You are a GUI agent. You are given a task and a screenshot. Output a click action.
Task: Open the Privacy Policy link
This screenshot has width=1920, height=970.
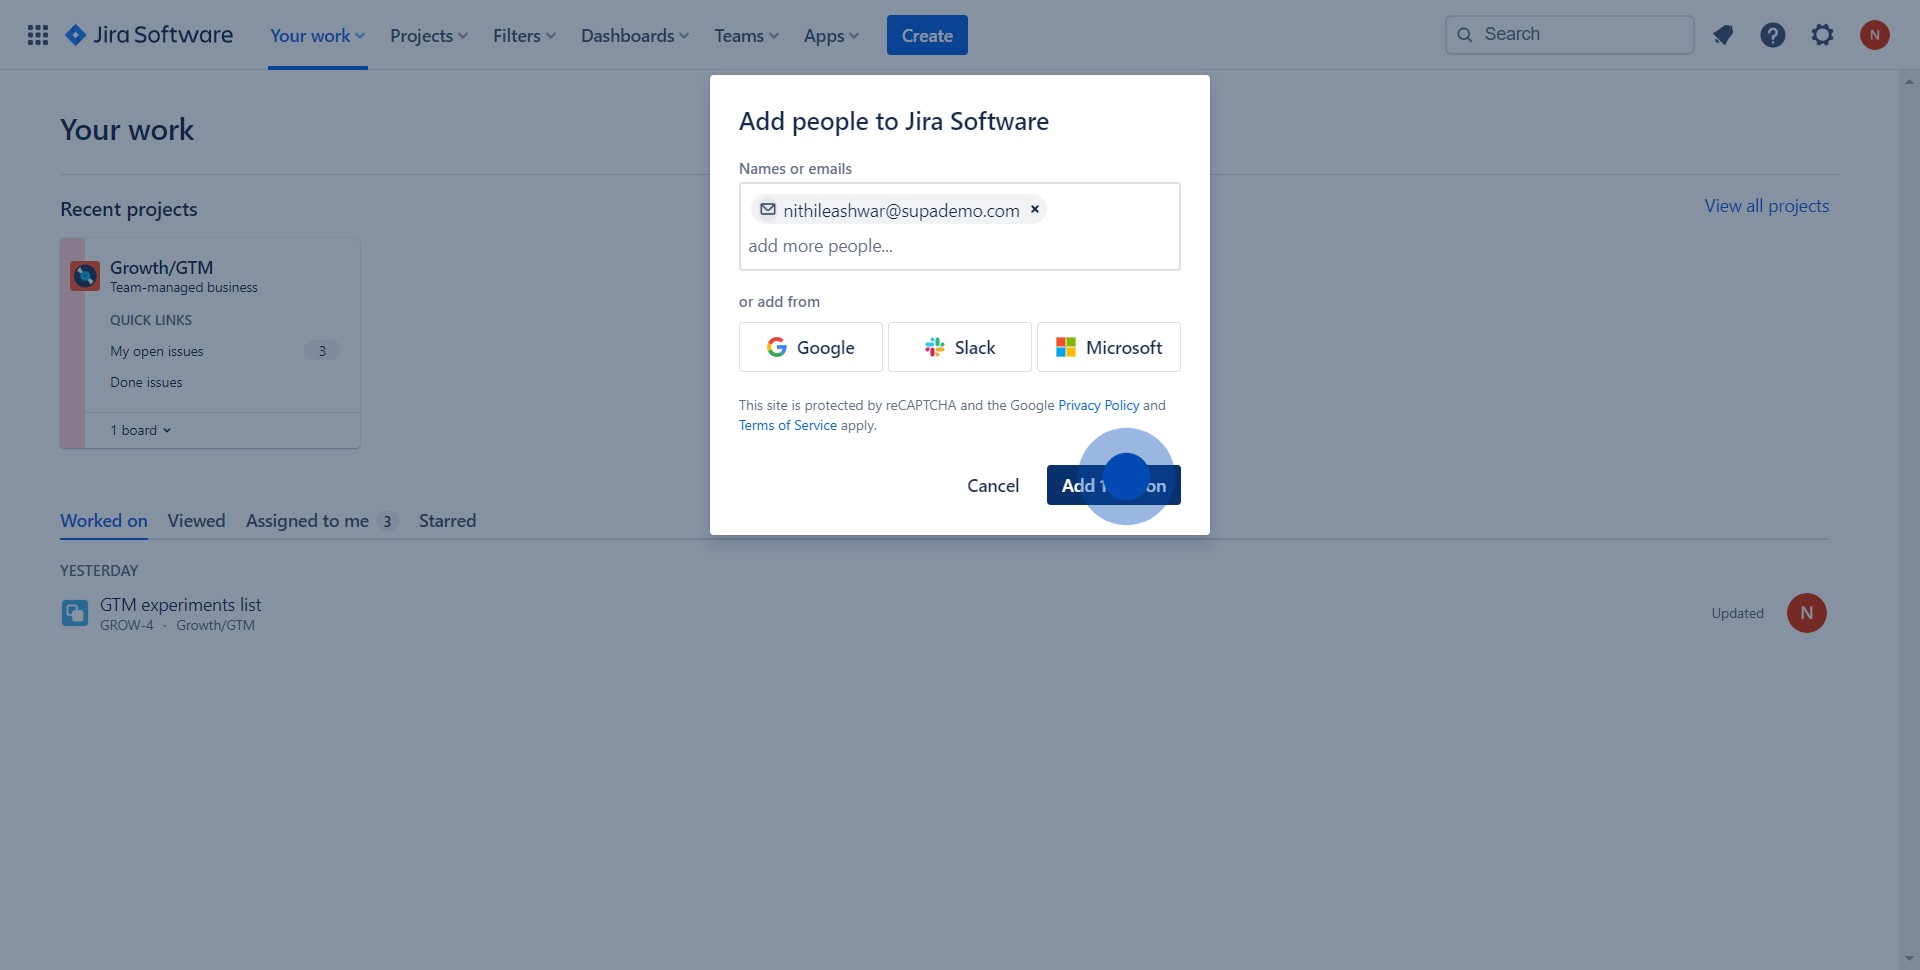coord(1098,405)
